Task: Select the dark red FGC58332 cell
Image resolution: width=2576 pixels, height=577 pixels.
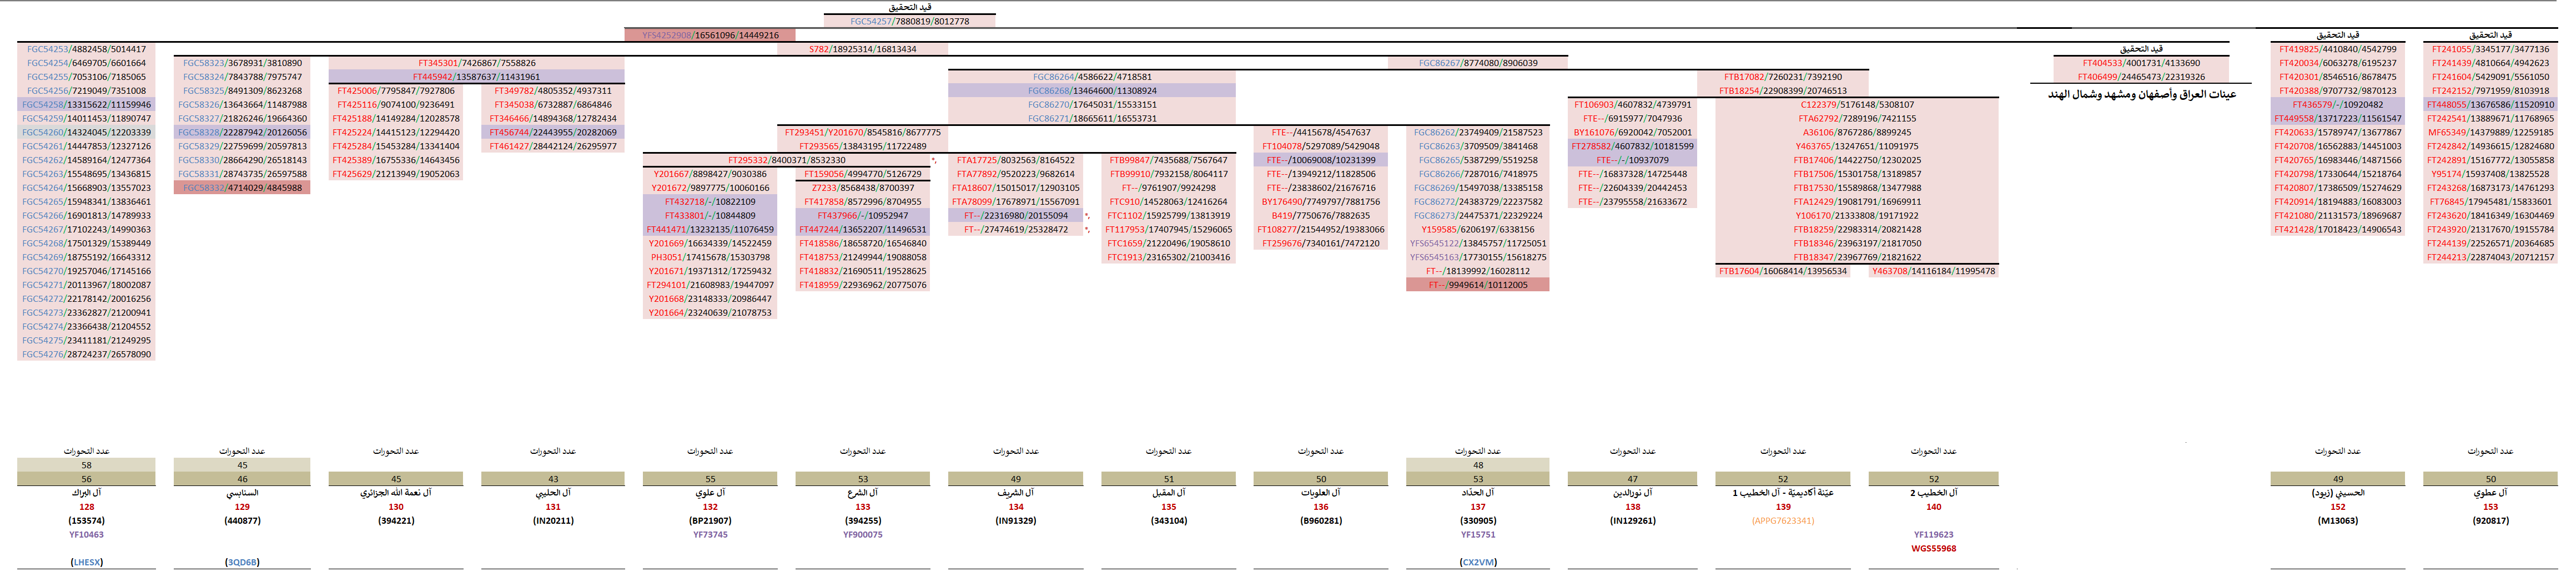Action: coord(241,188)
